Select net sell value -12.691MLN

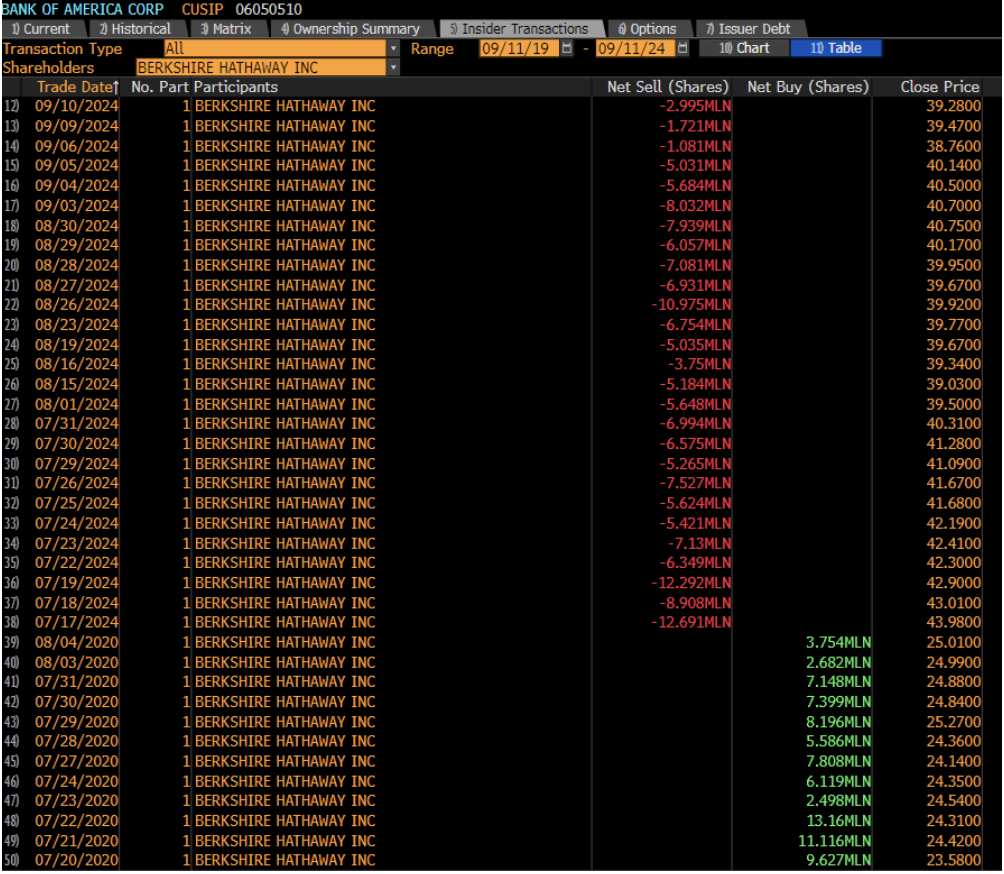click(692, 622)
